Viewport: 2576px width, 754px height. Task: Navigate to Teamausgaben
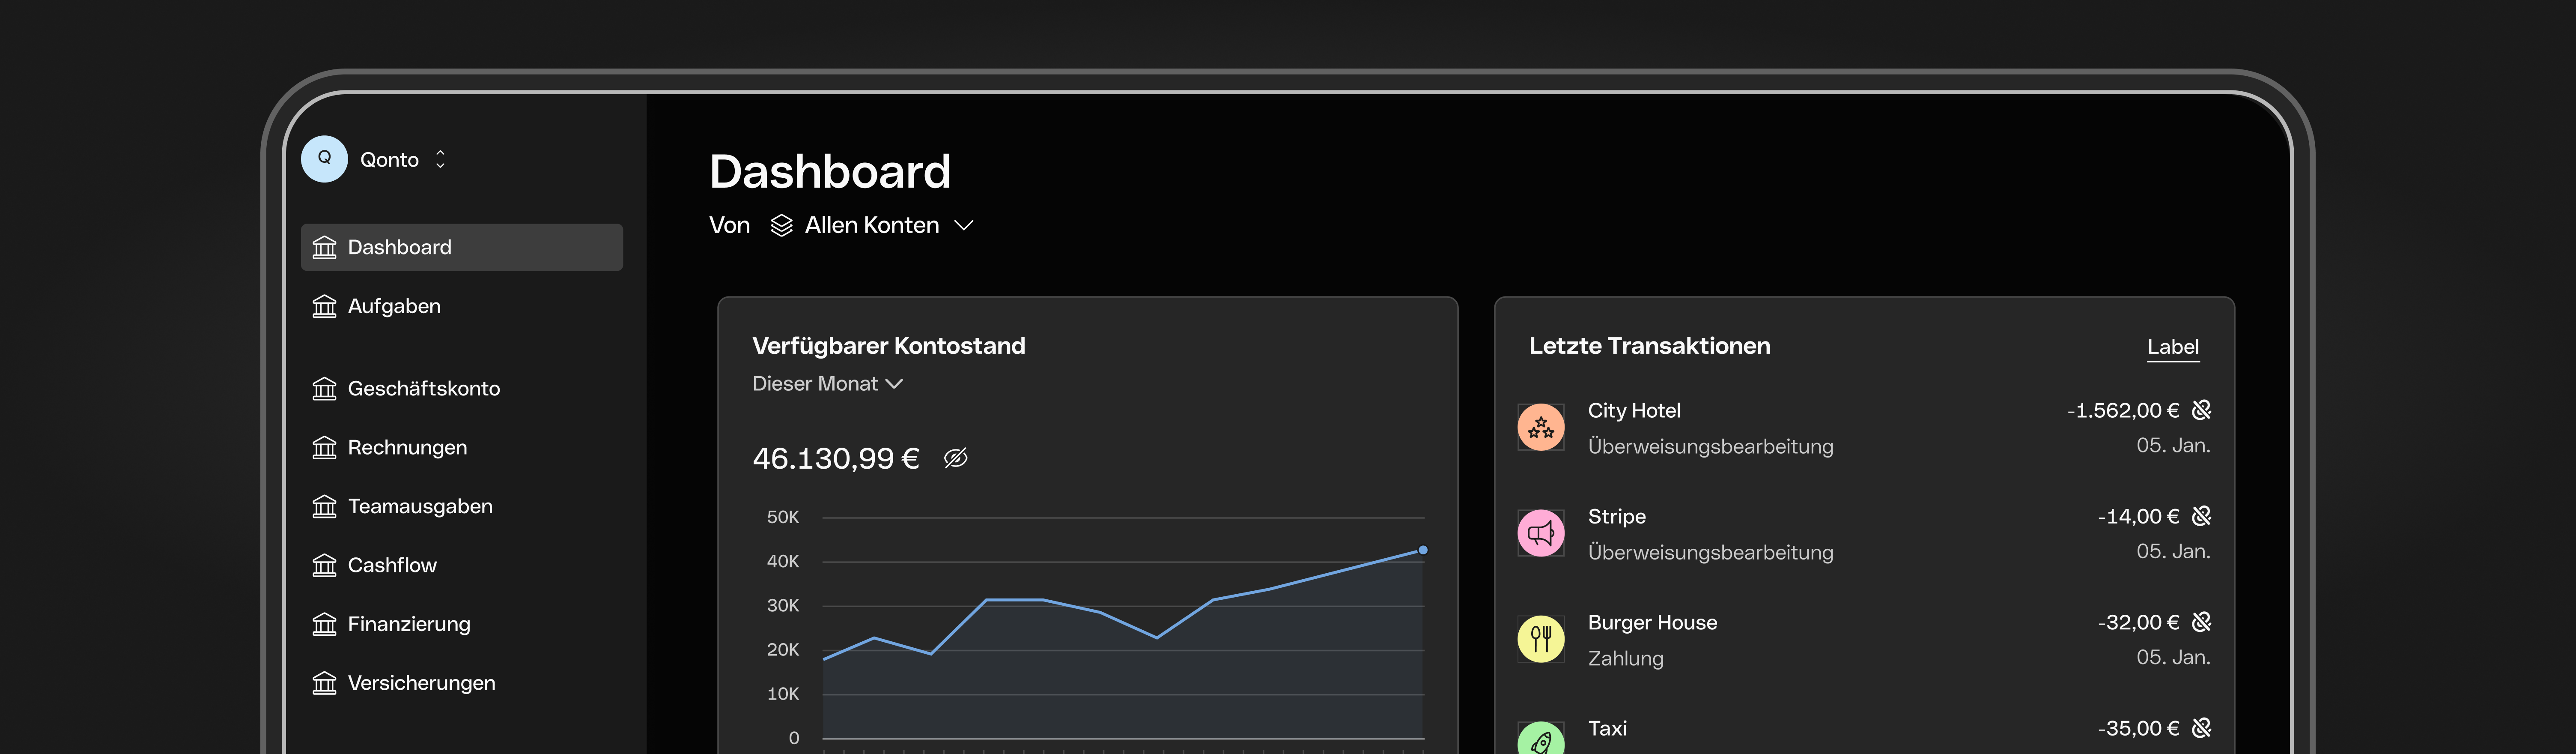point(419,506)
